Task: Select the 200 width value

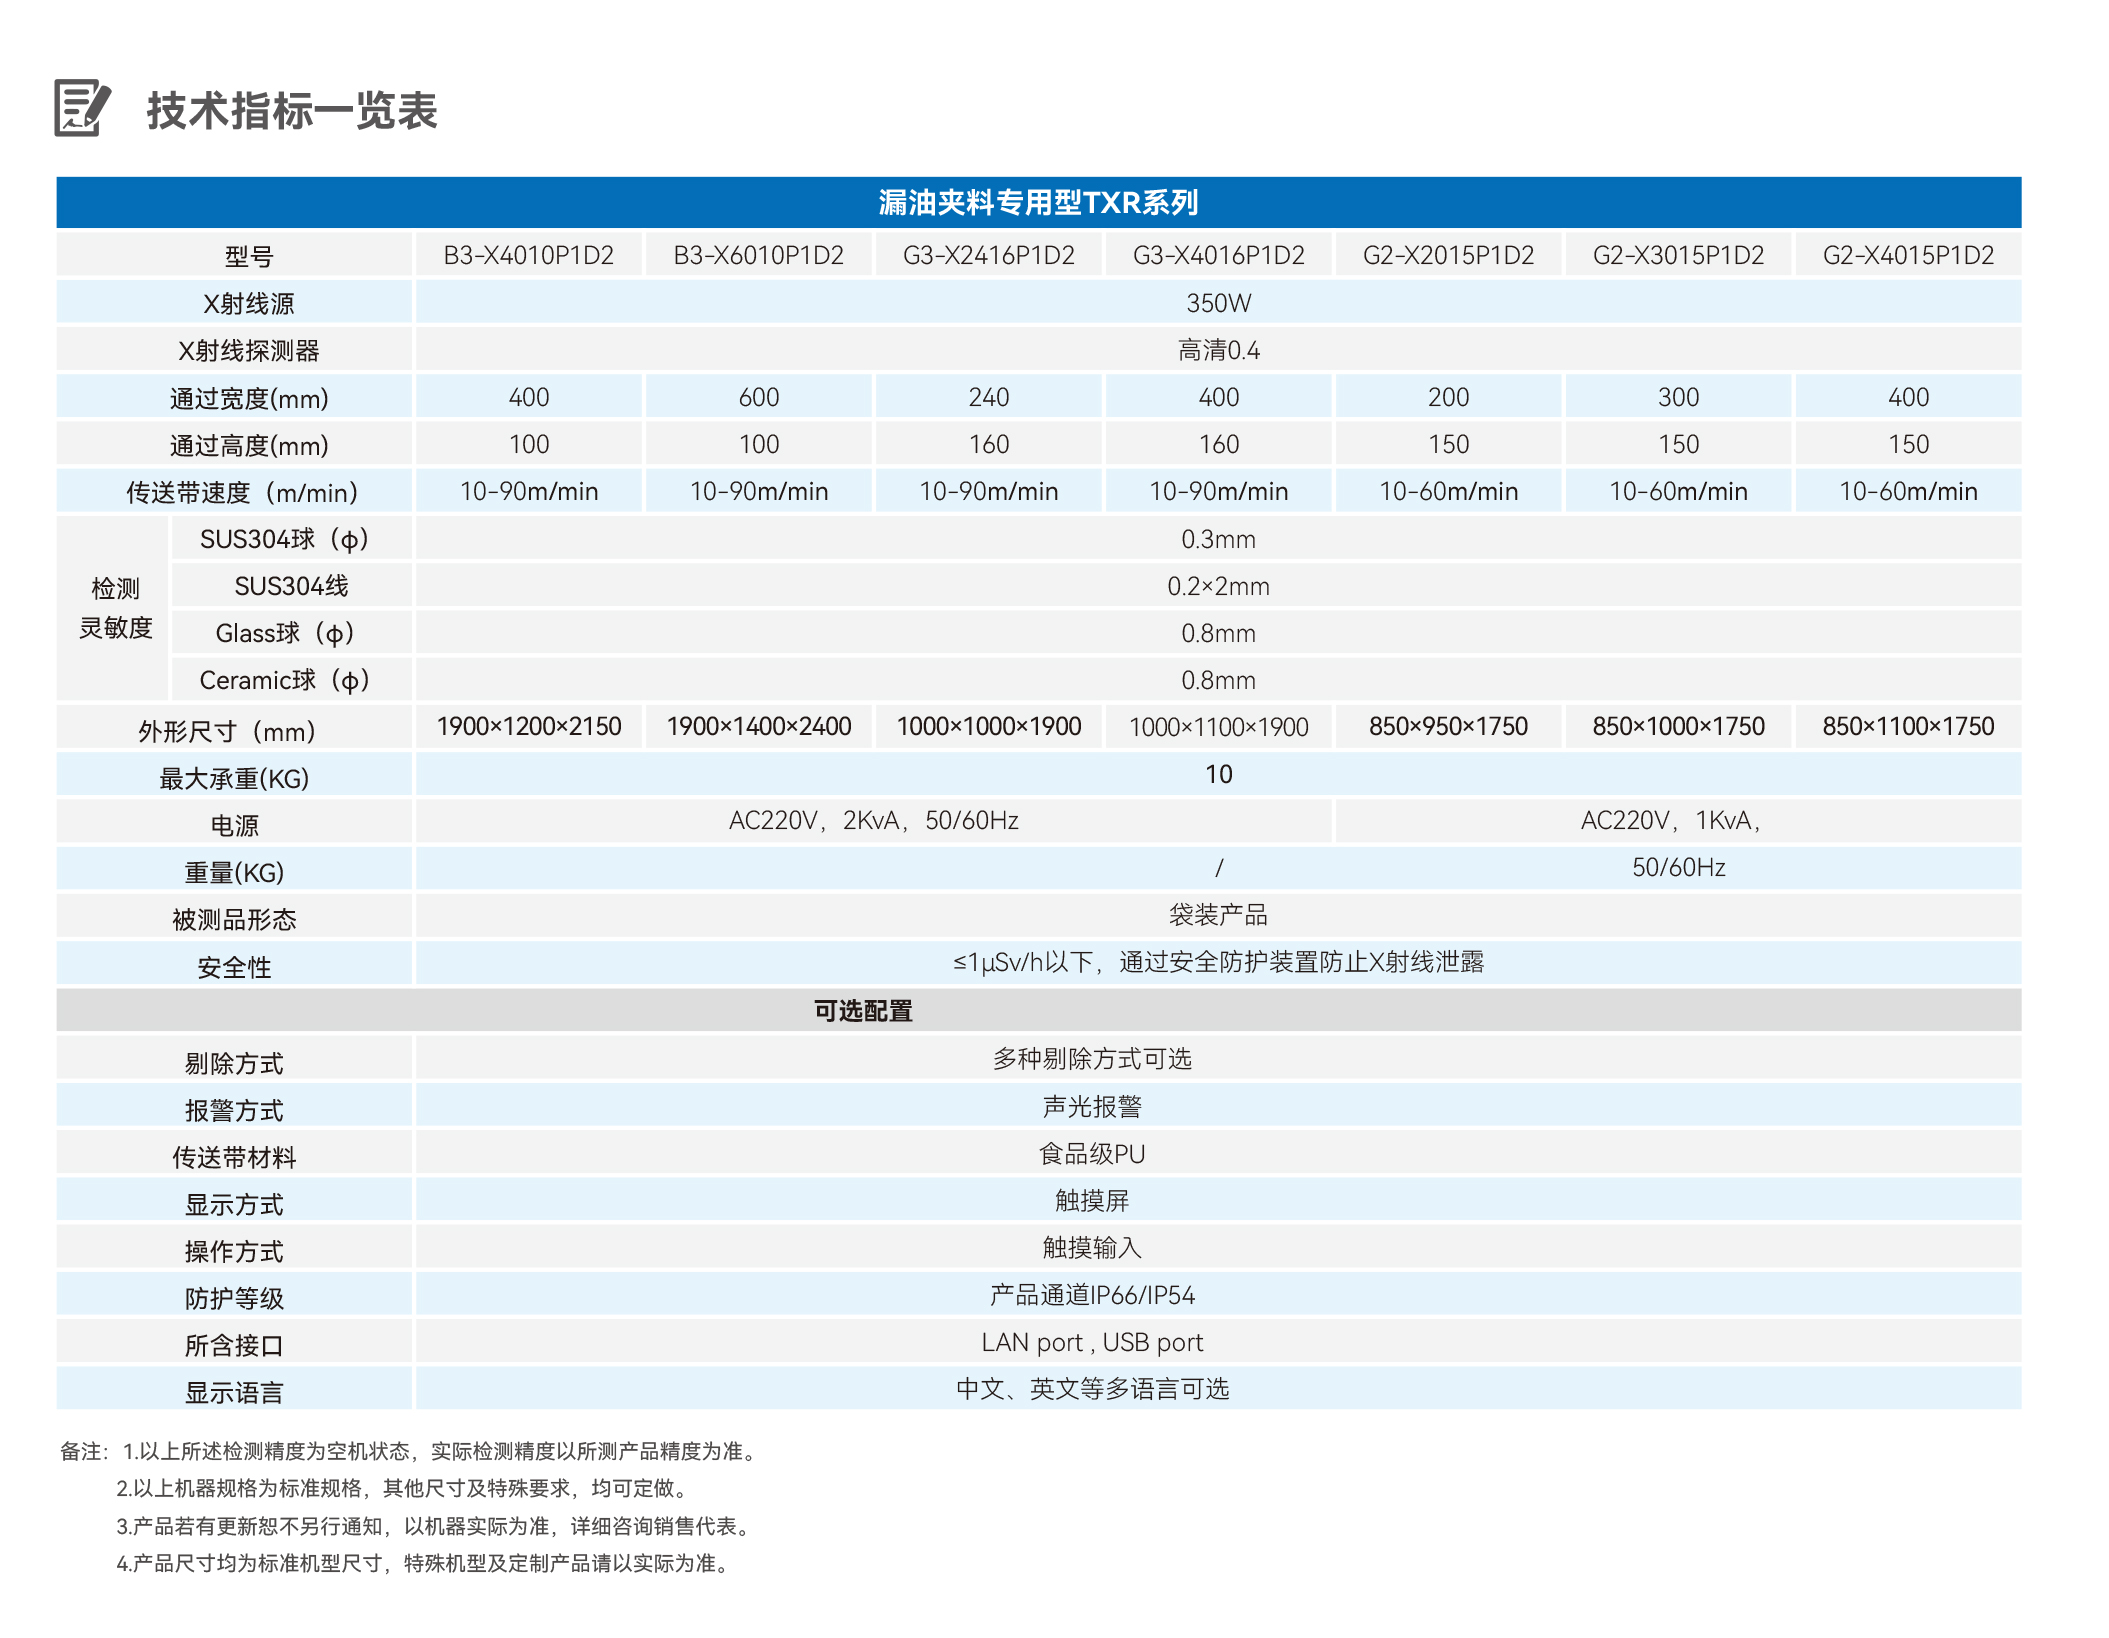Action: [x=1448, y=397]
